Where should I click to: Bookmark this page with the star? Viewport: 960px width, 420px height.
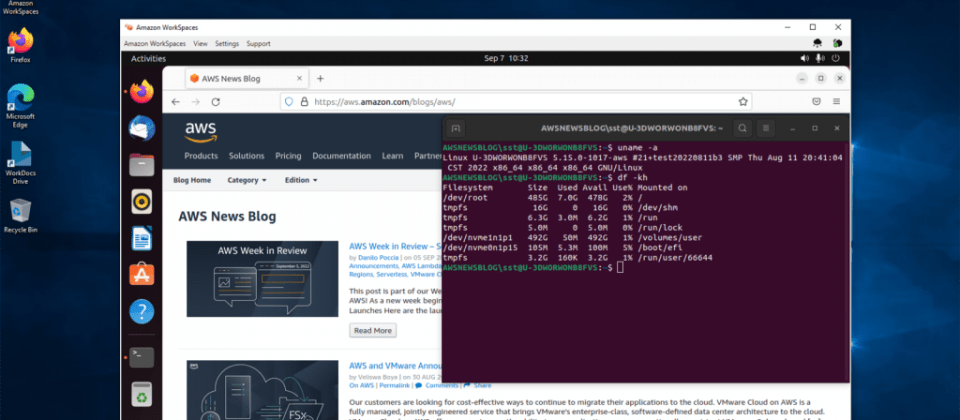pyautogui.click(x=743, y=102)
